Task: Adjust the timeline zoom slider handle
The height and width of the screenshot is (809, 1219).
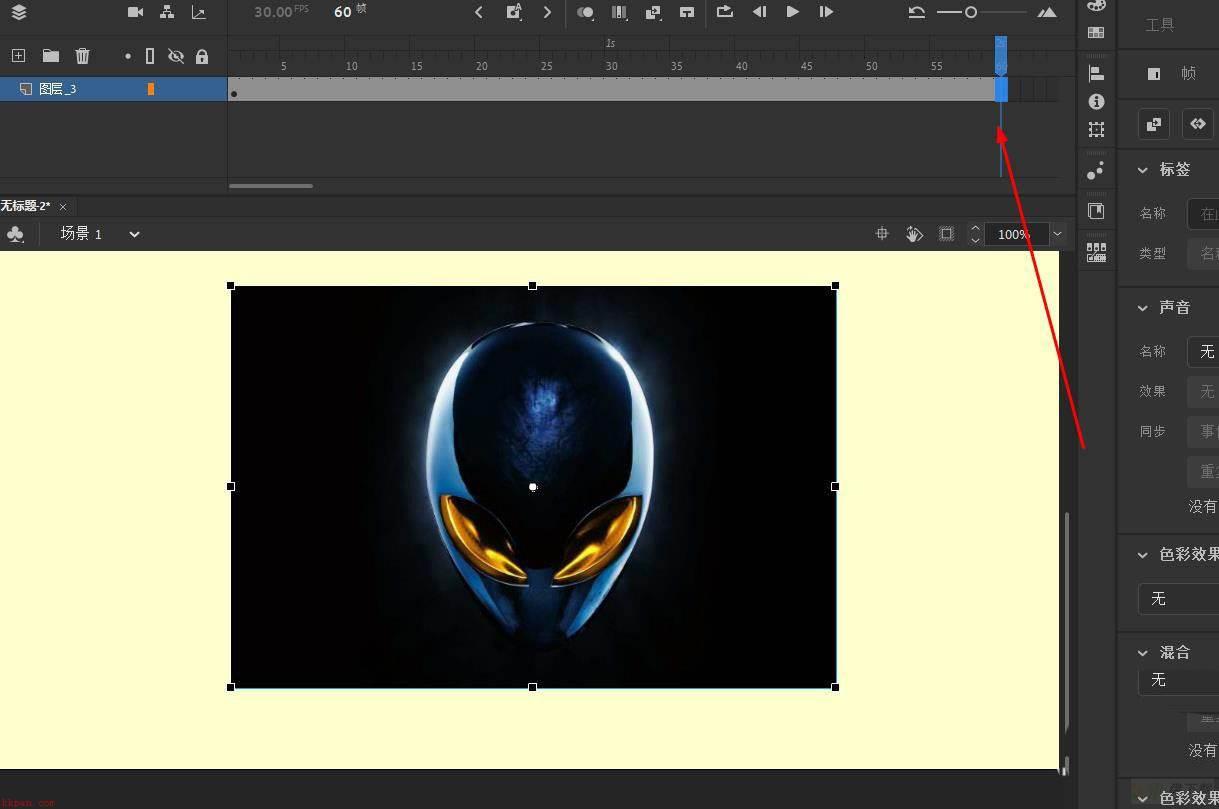Action: [970, 12]
